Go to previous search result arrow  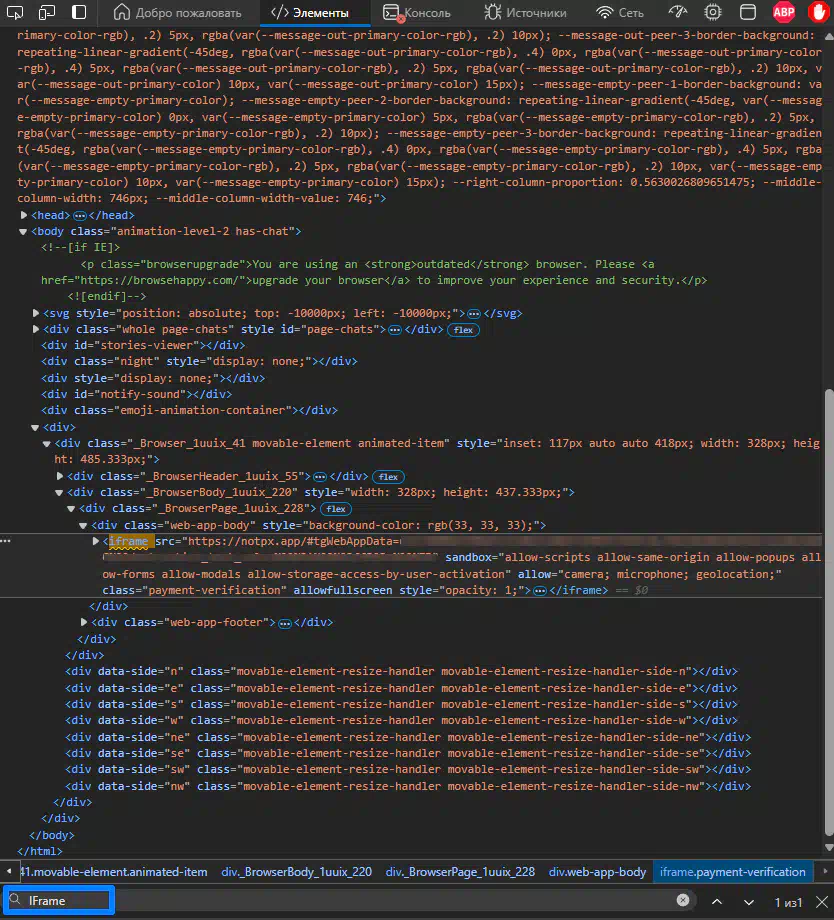[x=718, y=901]
